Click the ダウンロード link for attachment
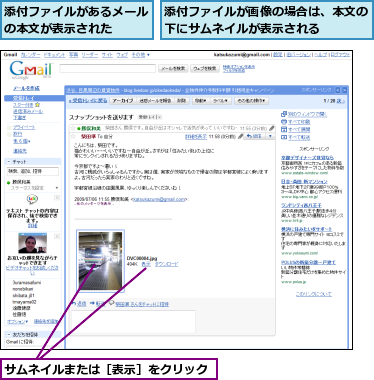The image size is (374, 380). tap(166, 264)
